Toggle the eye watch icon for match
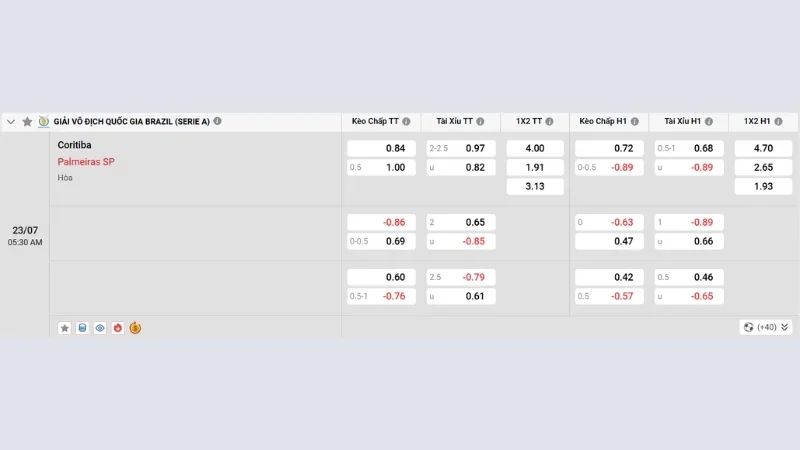The image size is (800, 450). [100, 328]
